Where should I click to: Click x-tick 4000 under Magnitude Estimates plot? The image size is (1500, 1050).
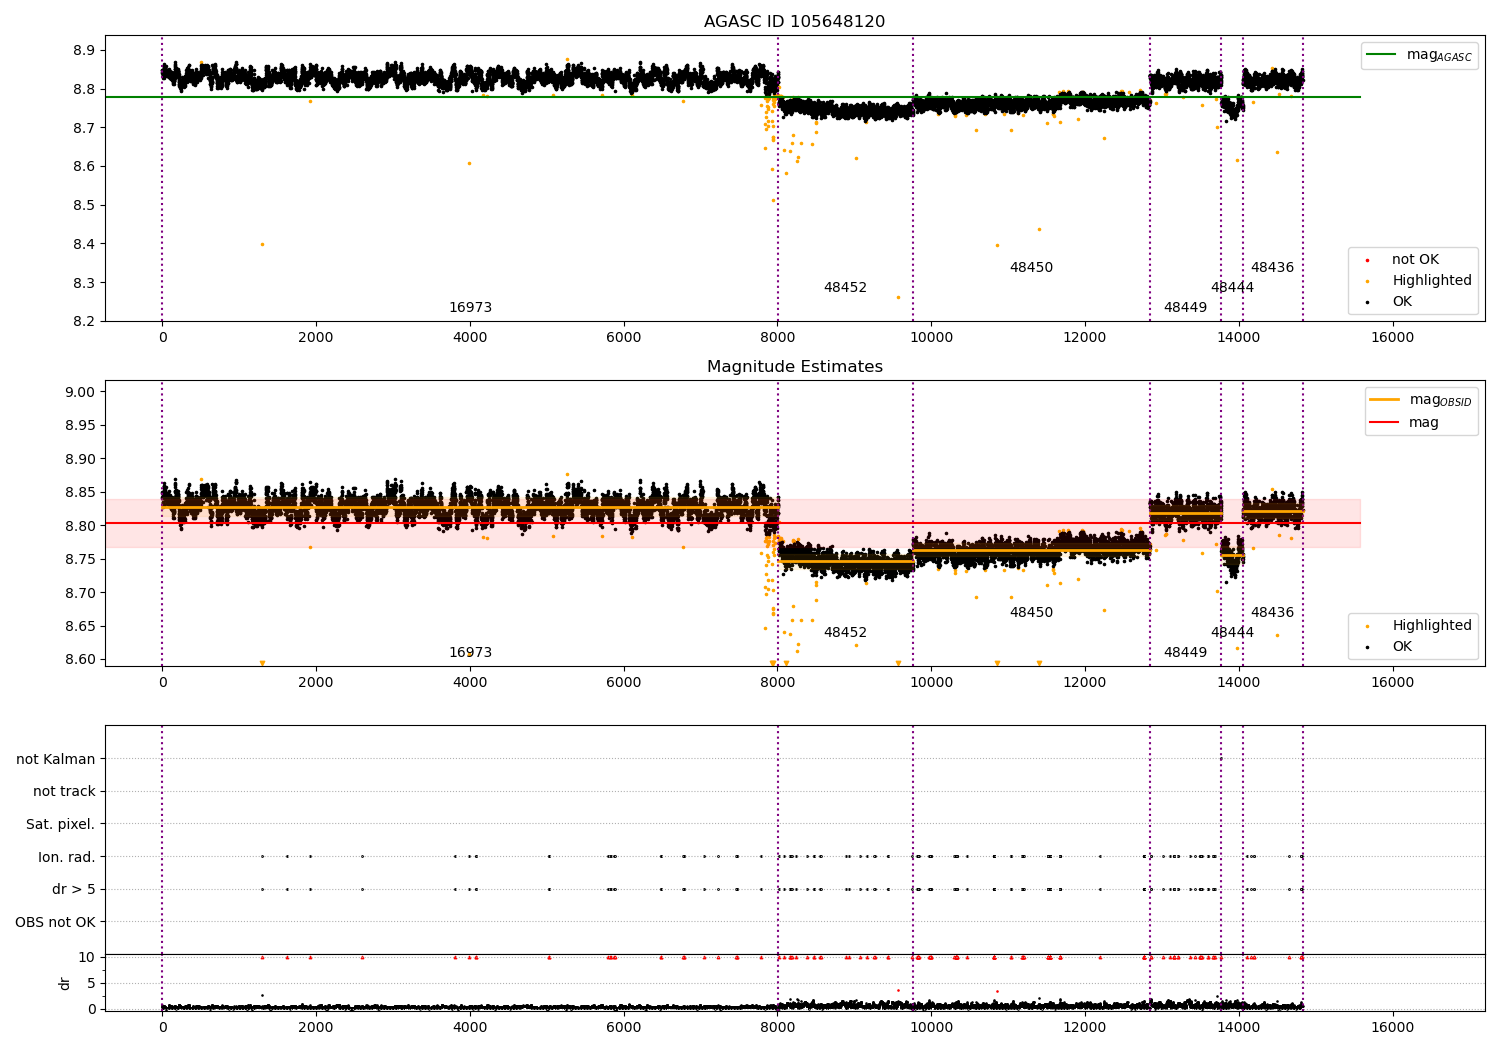[470, 683]
